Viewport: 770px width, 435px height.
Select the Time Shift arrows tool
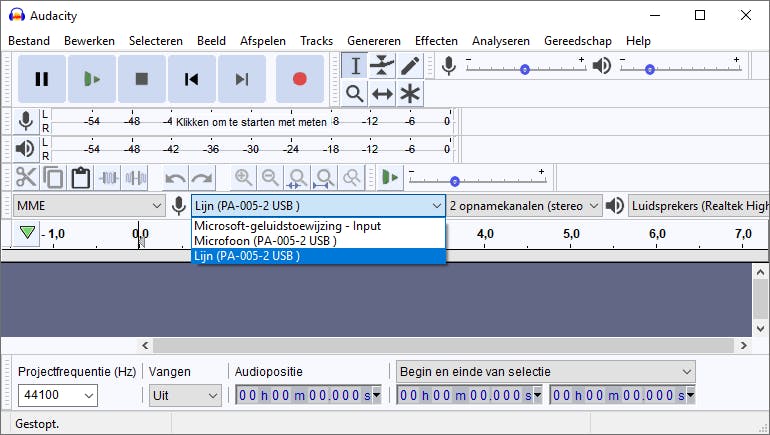[x=382, y=93]
